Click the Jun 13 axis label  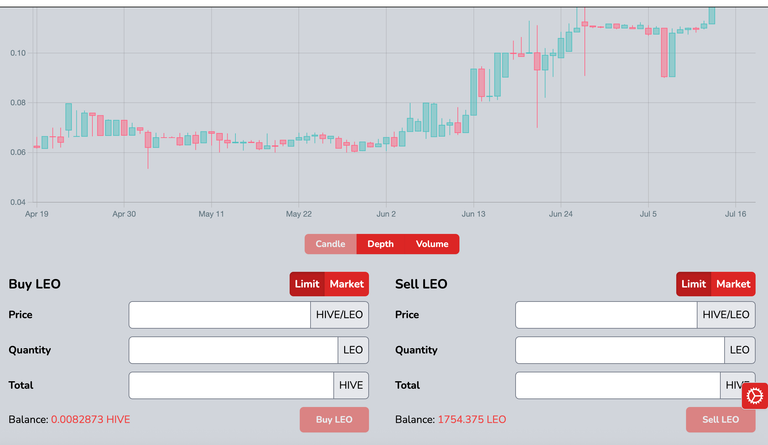473,214
